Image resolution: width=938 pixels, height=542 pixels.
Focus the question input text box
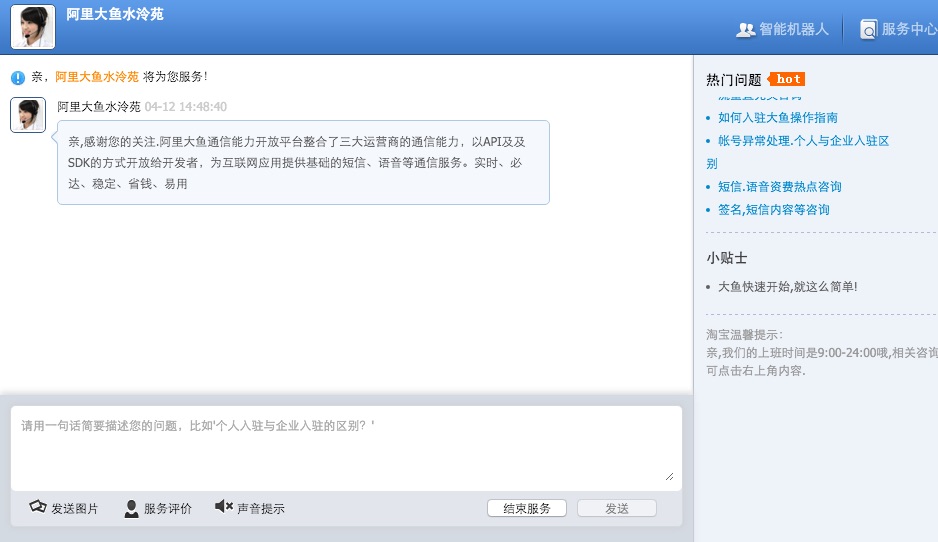click(346, 449)
